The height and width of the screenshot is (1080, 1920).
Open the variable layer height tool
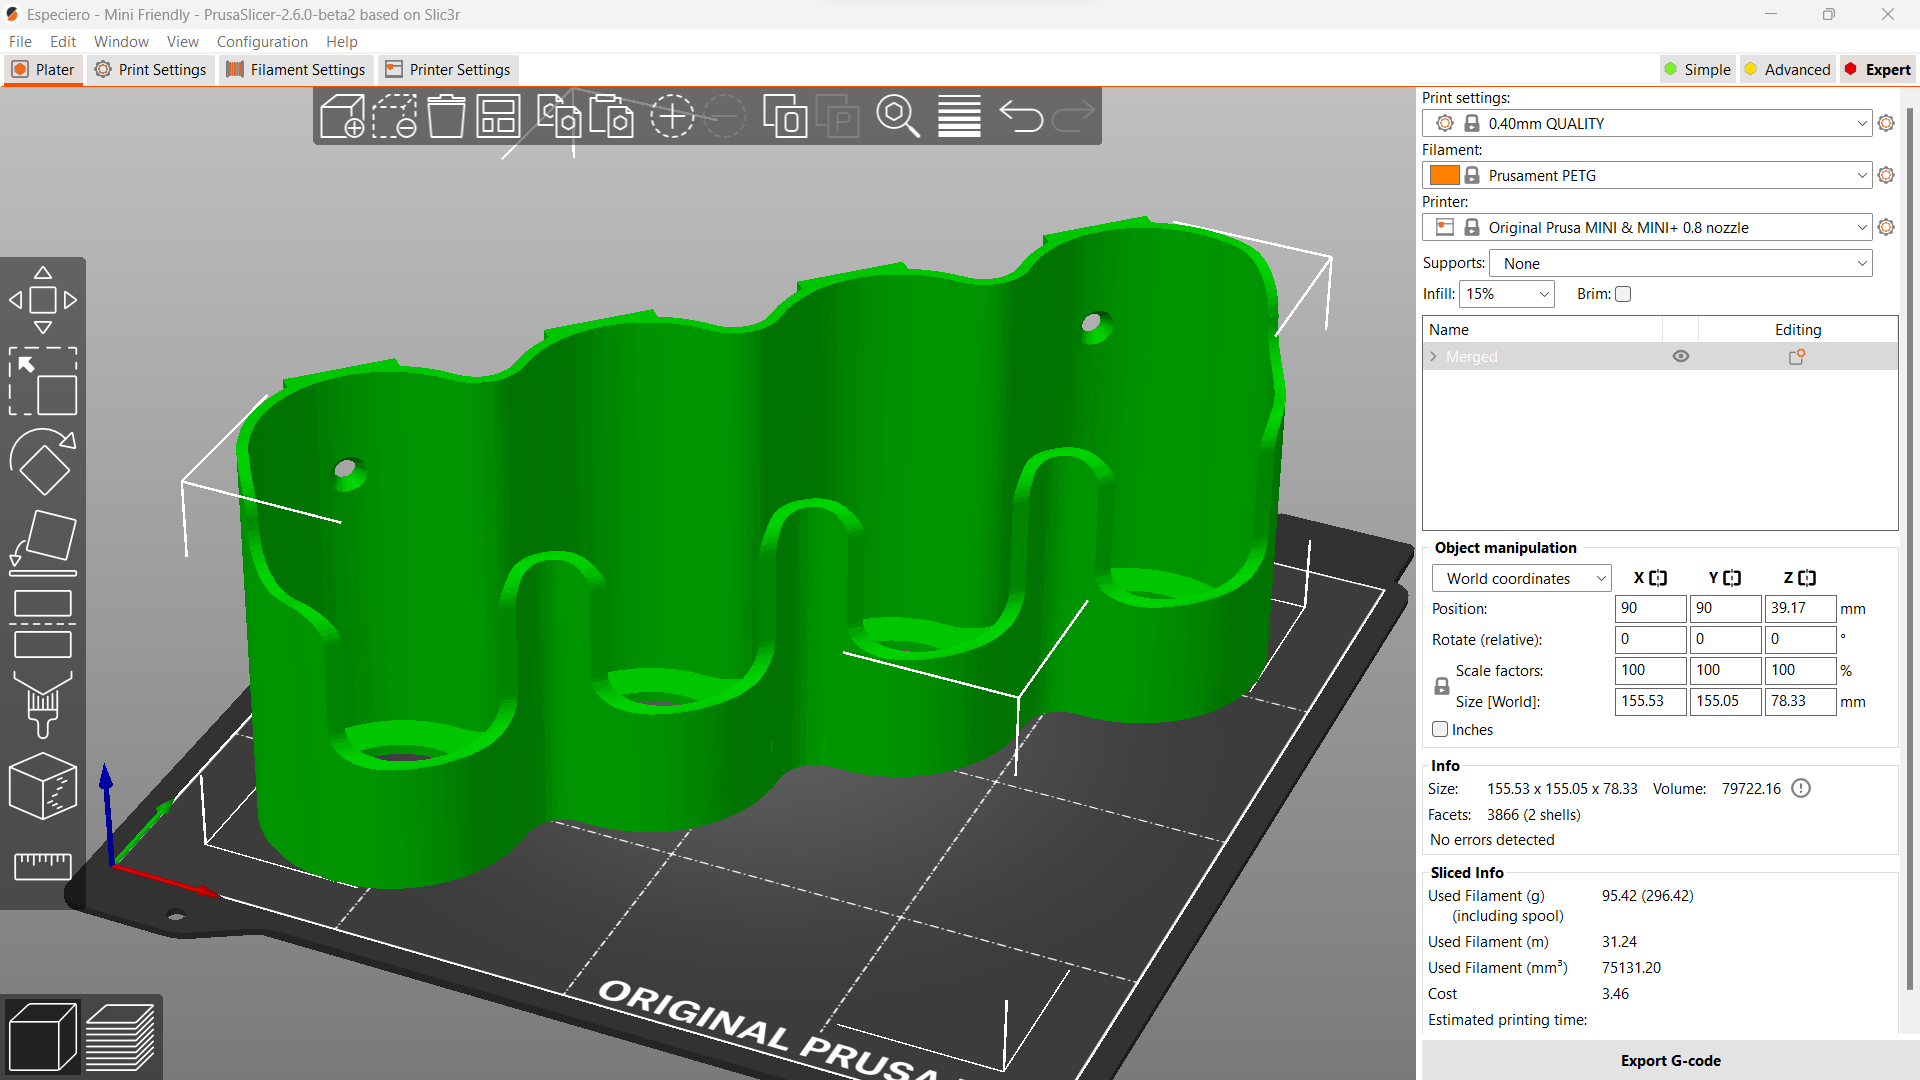[x=959, y=116]
